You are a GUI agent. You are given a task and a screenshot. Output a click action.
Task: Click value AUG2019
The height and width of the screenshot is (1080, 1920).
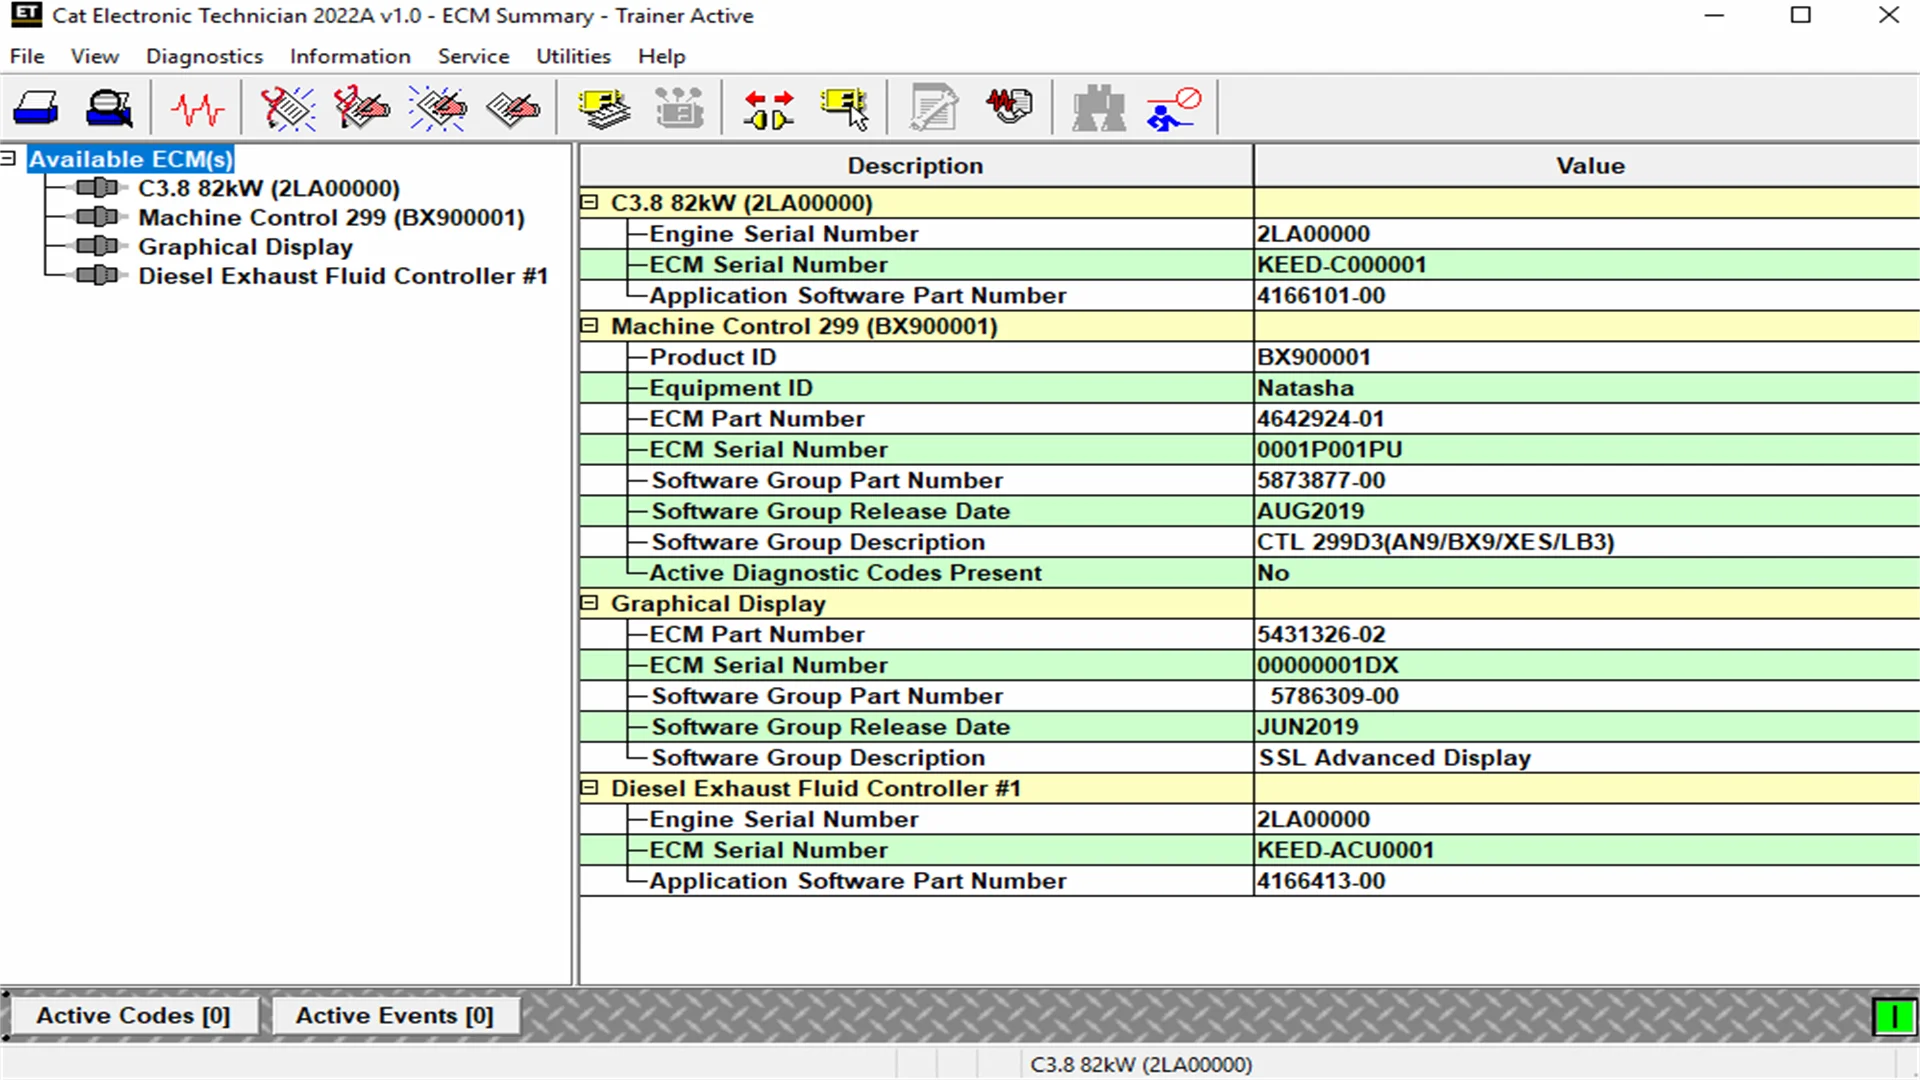(1310, 511)
